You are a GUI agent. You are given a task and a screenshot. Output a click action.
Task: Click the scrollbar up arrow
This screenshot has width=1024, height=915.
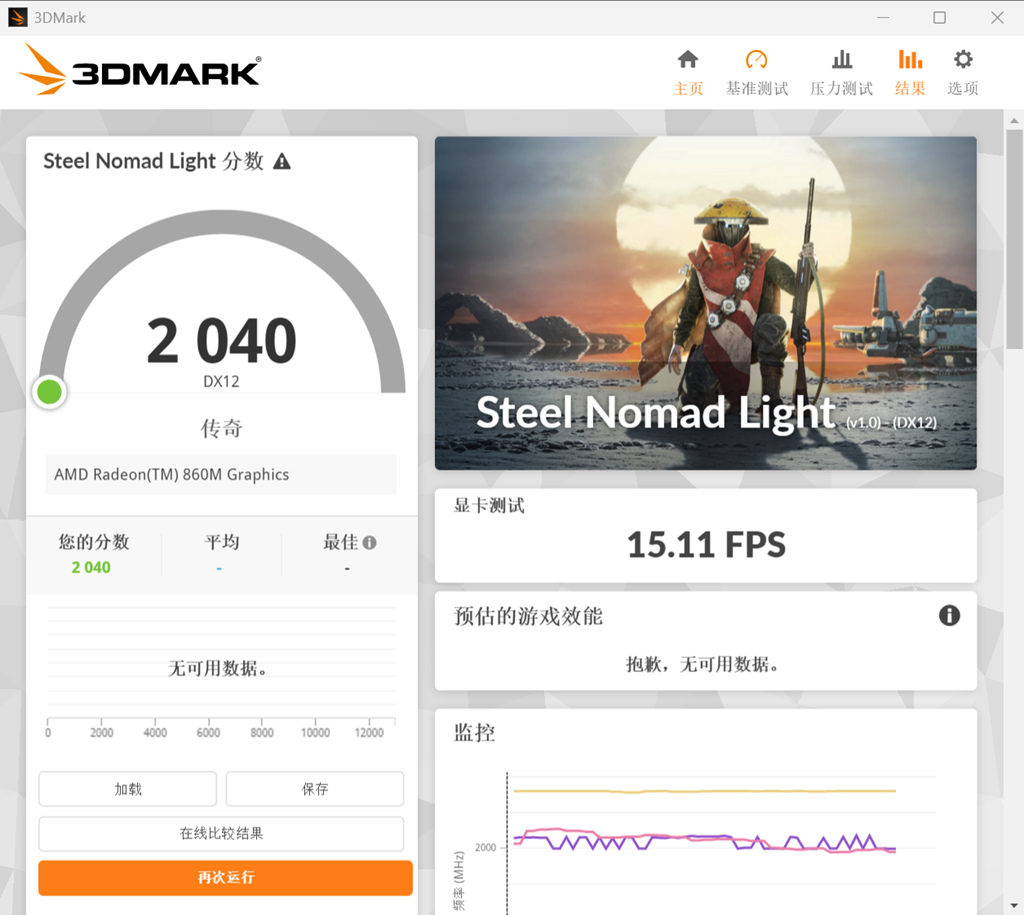1014,121
